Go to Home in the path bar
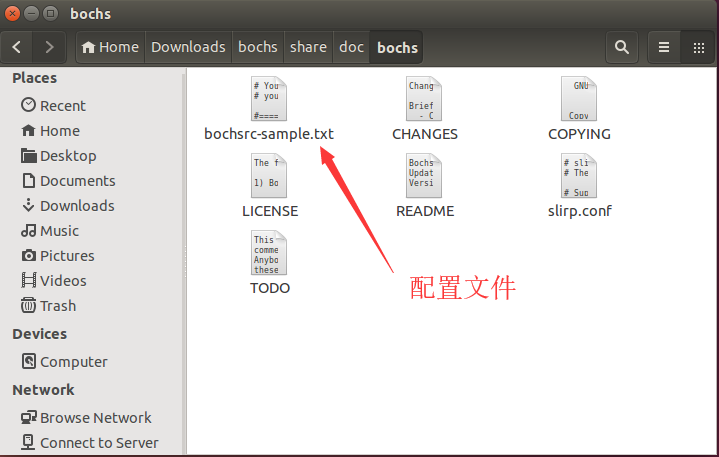Image resolution: width=719 pixels, height=457 pixels. (111, 47)
